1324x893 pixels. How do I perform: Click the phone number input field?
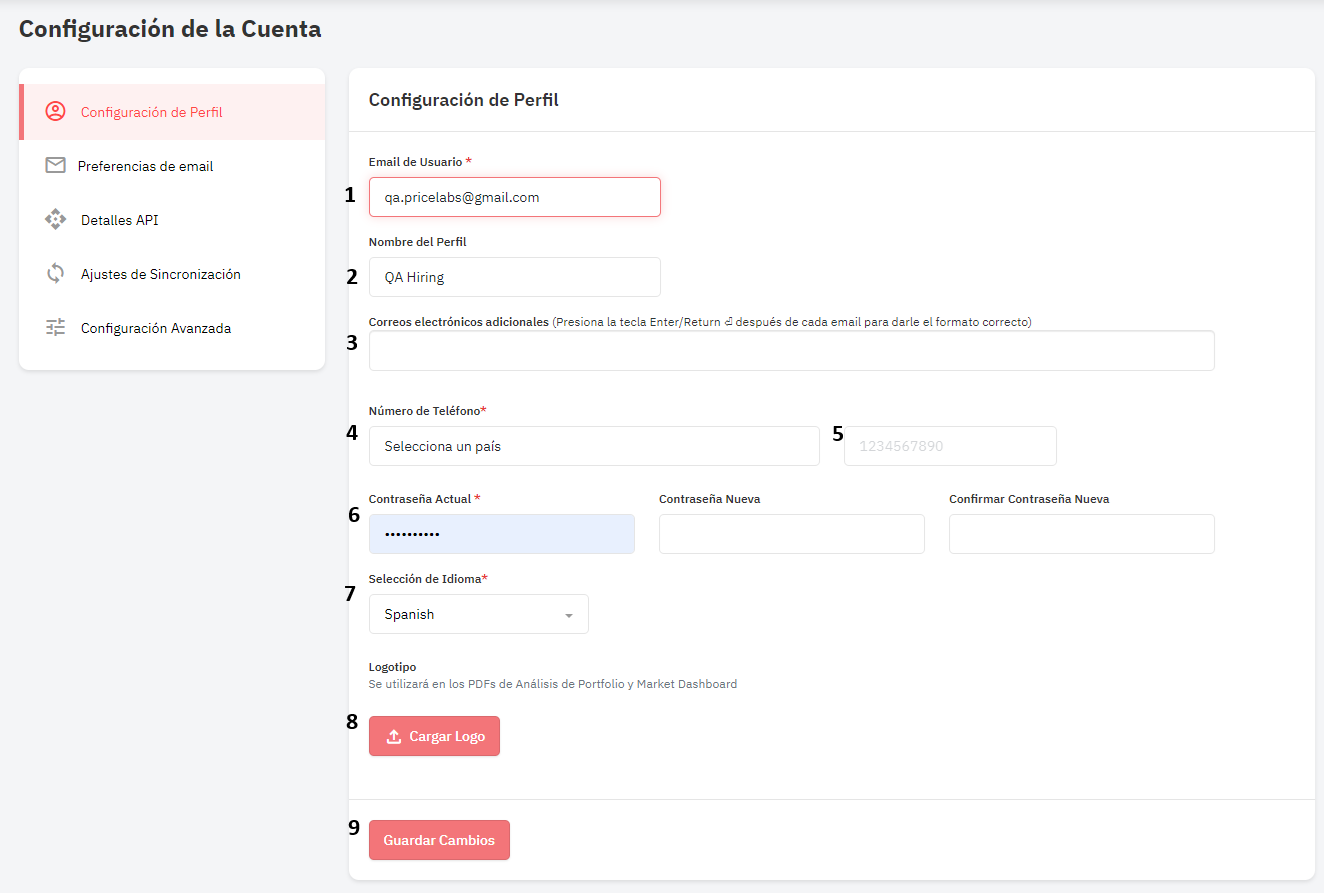pyautogui.click(x=950, y=446)
